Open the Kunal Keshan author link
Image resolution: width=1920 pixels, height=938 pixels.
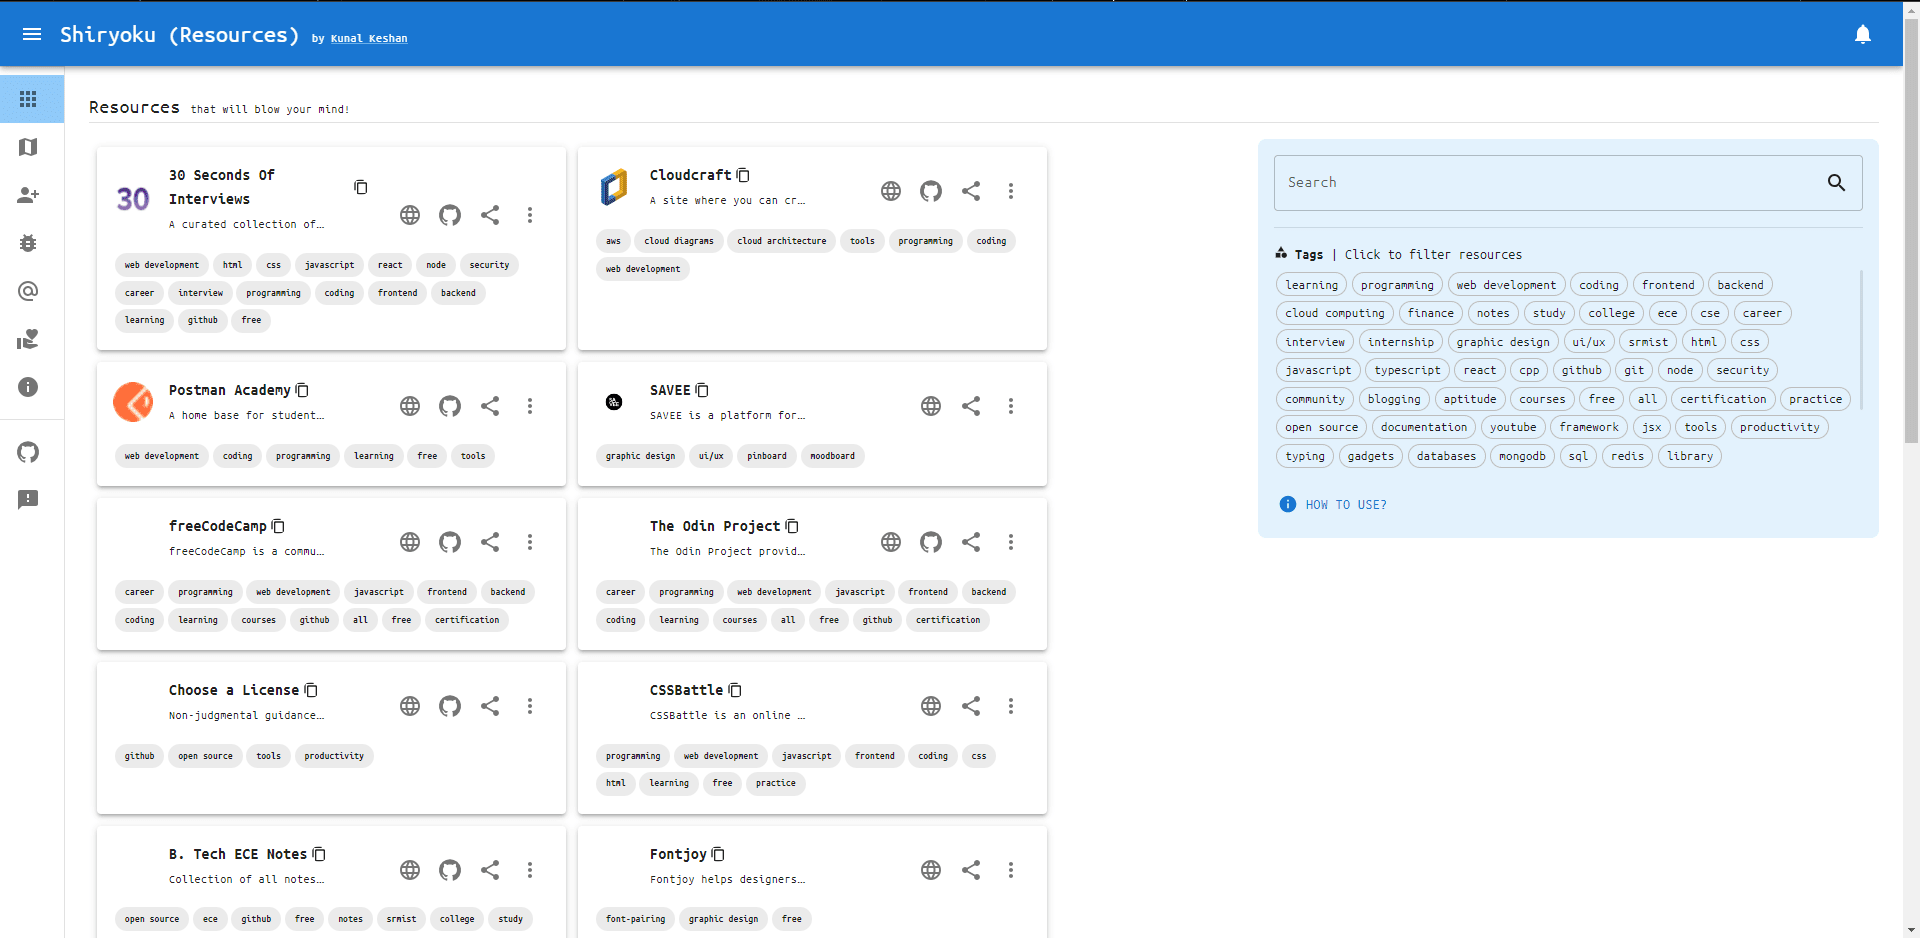369,38
